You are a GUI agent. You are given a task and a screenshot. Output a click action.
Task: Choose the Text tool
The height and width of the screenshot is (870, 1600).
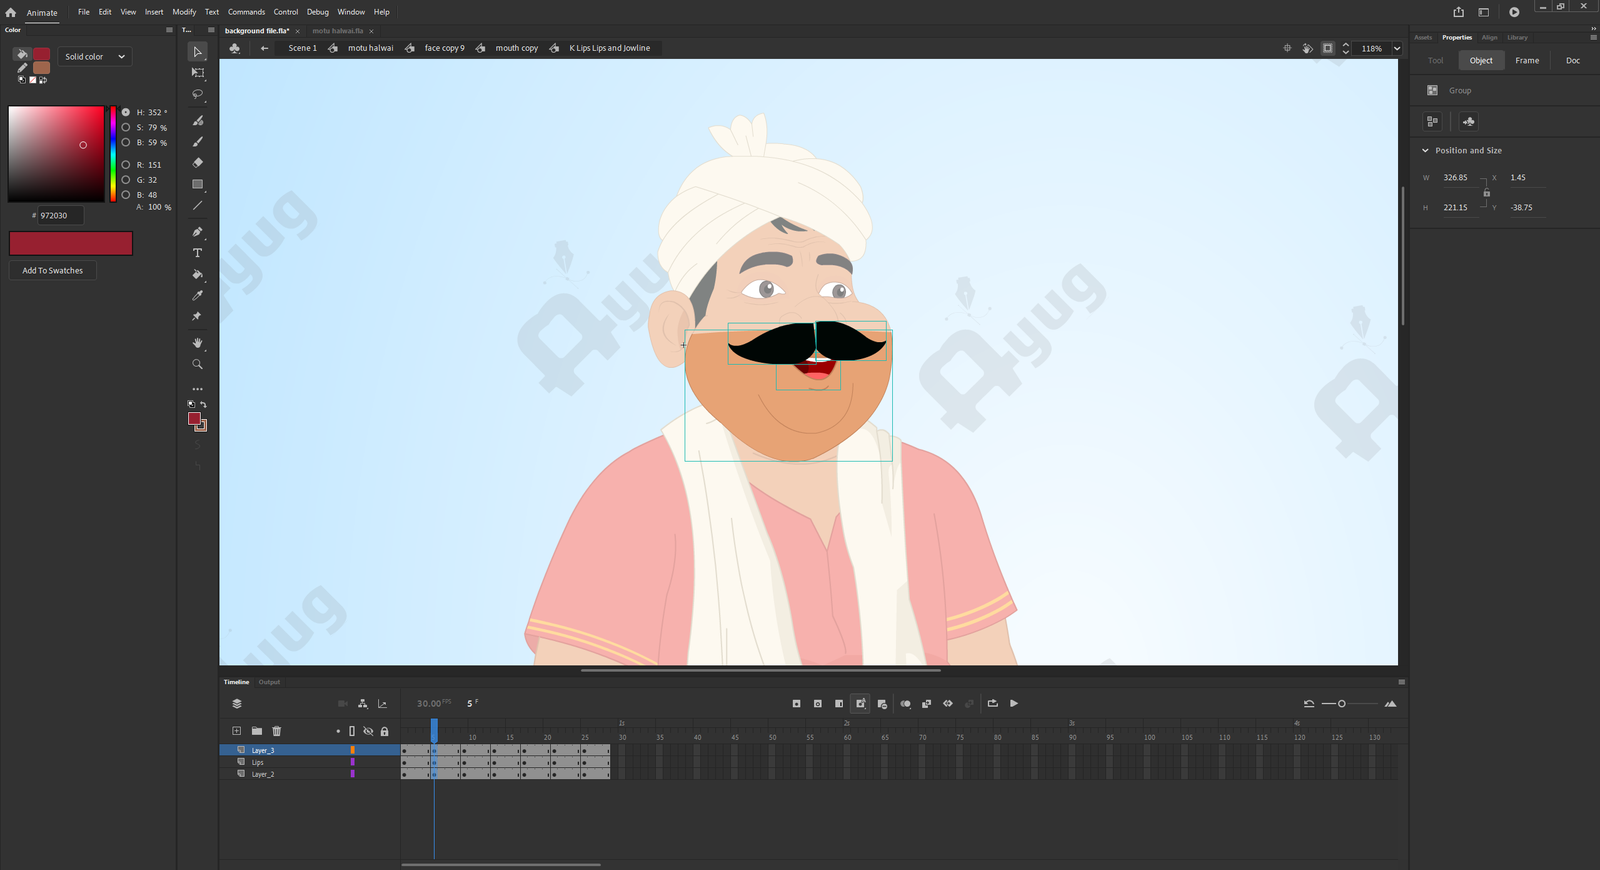(197, 253)
